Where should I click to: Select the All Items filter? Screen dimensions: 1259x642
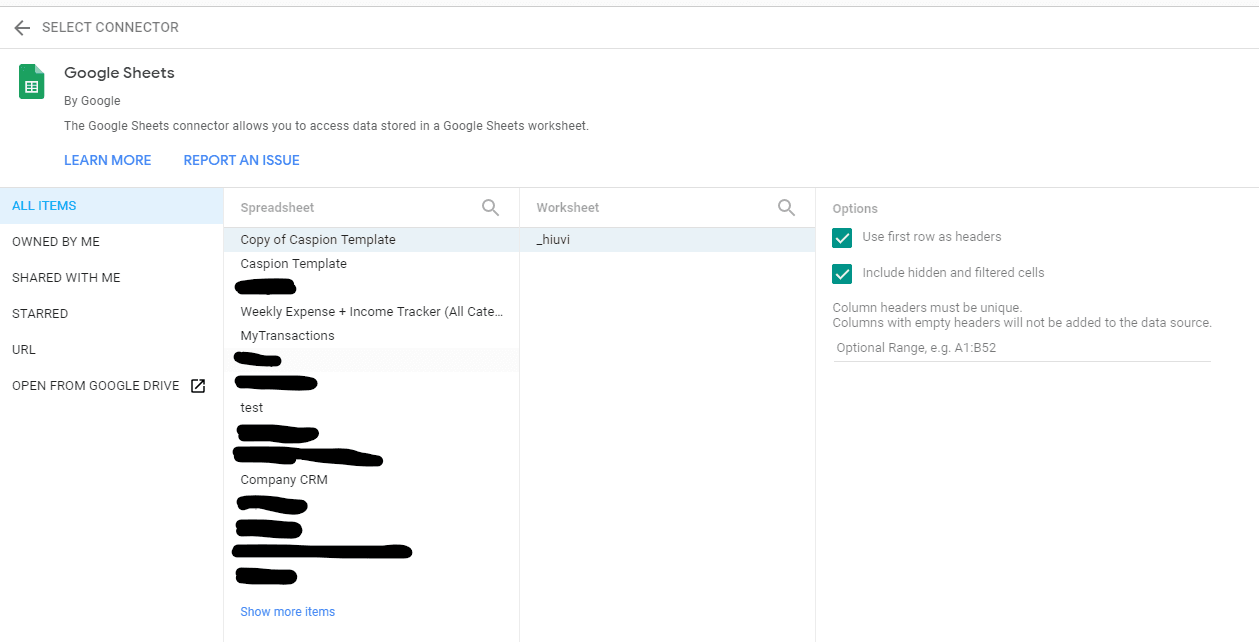point(111,206)
